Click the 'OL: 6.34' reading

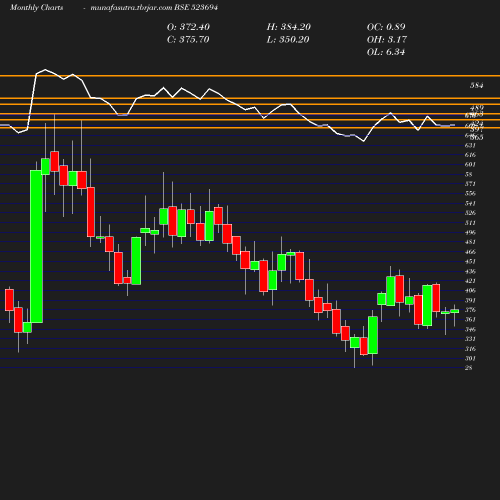[386, 52]
